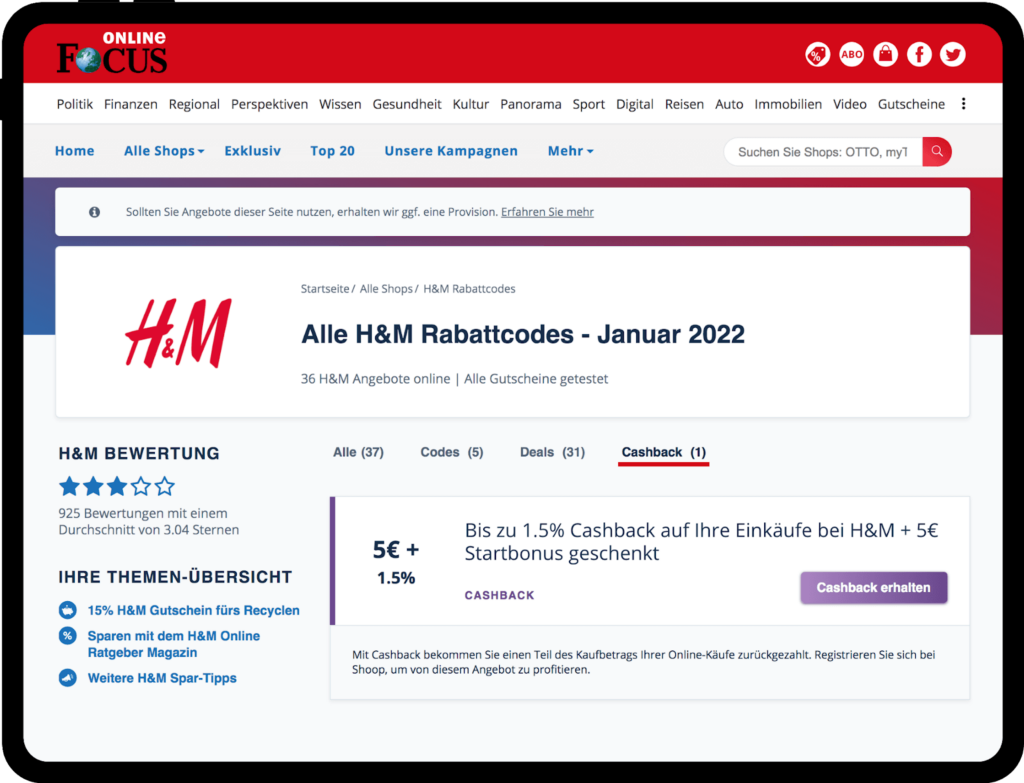Open the Regional section
The image size is (1024, 783).
point(194,104)
